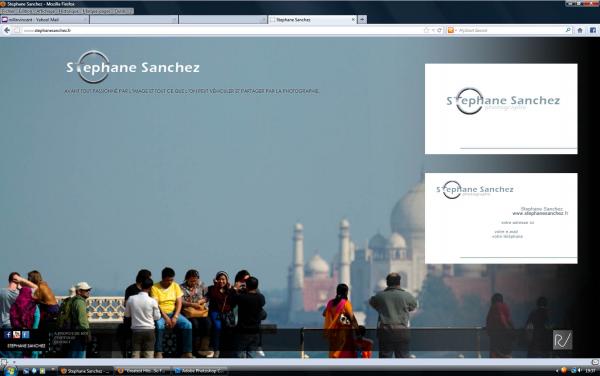Open the search engine selector icon
Image resolution: width=600 pixels, height=376 pixels.
tap(451, 30)
